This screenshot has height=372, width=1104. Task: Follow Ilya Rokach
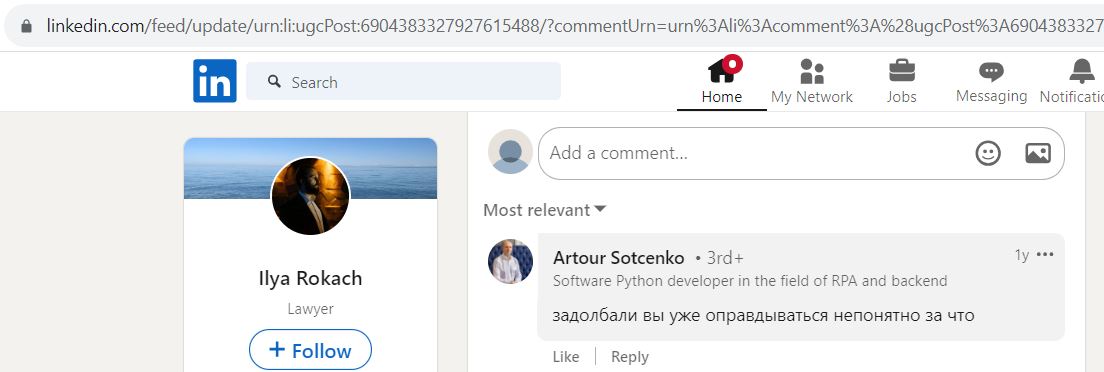[310, 349]
